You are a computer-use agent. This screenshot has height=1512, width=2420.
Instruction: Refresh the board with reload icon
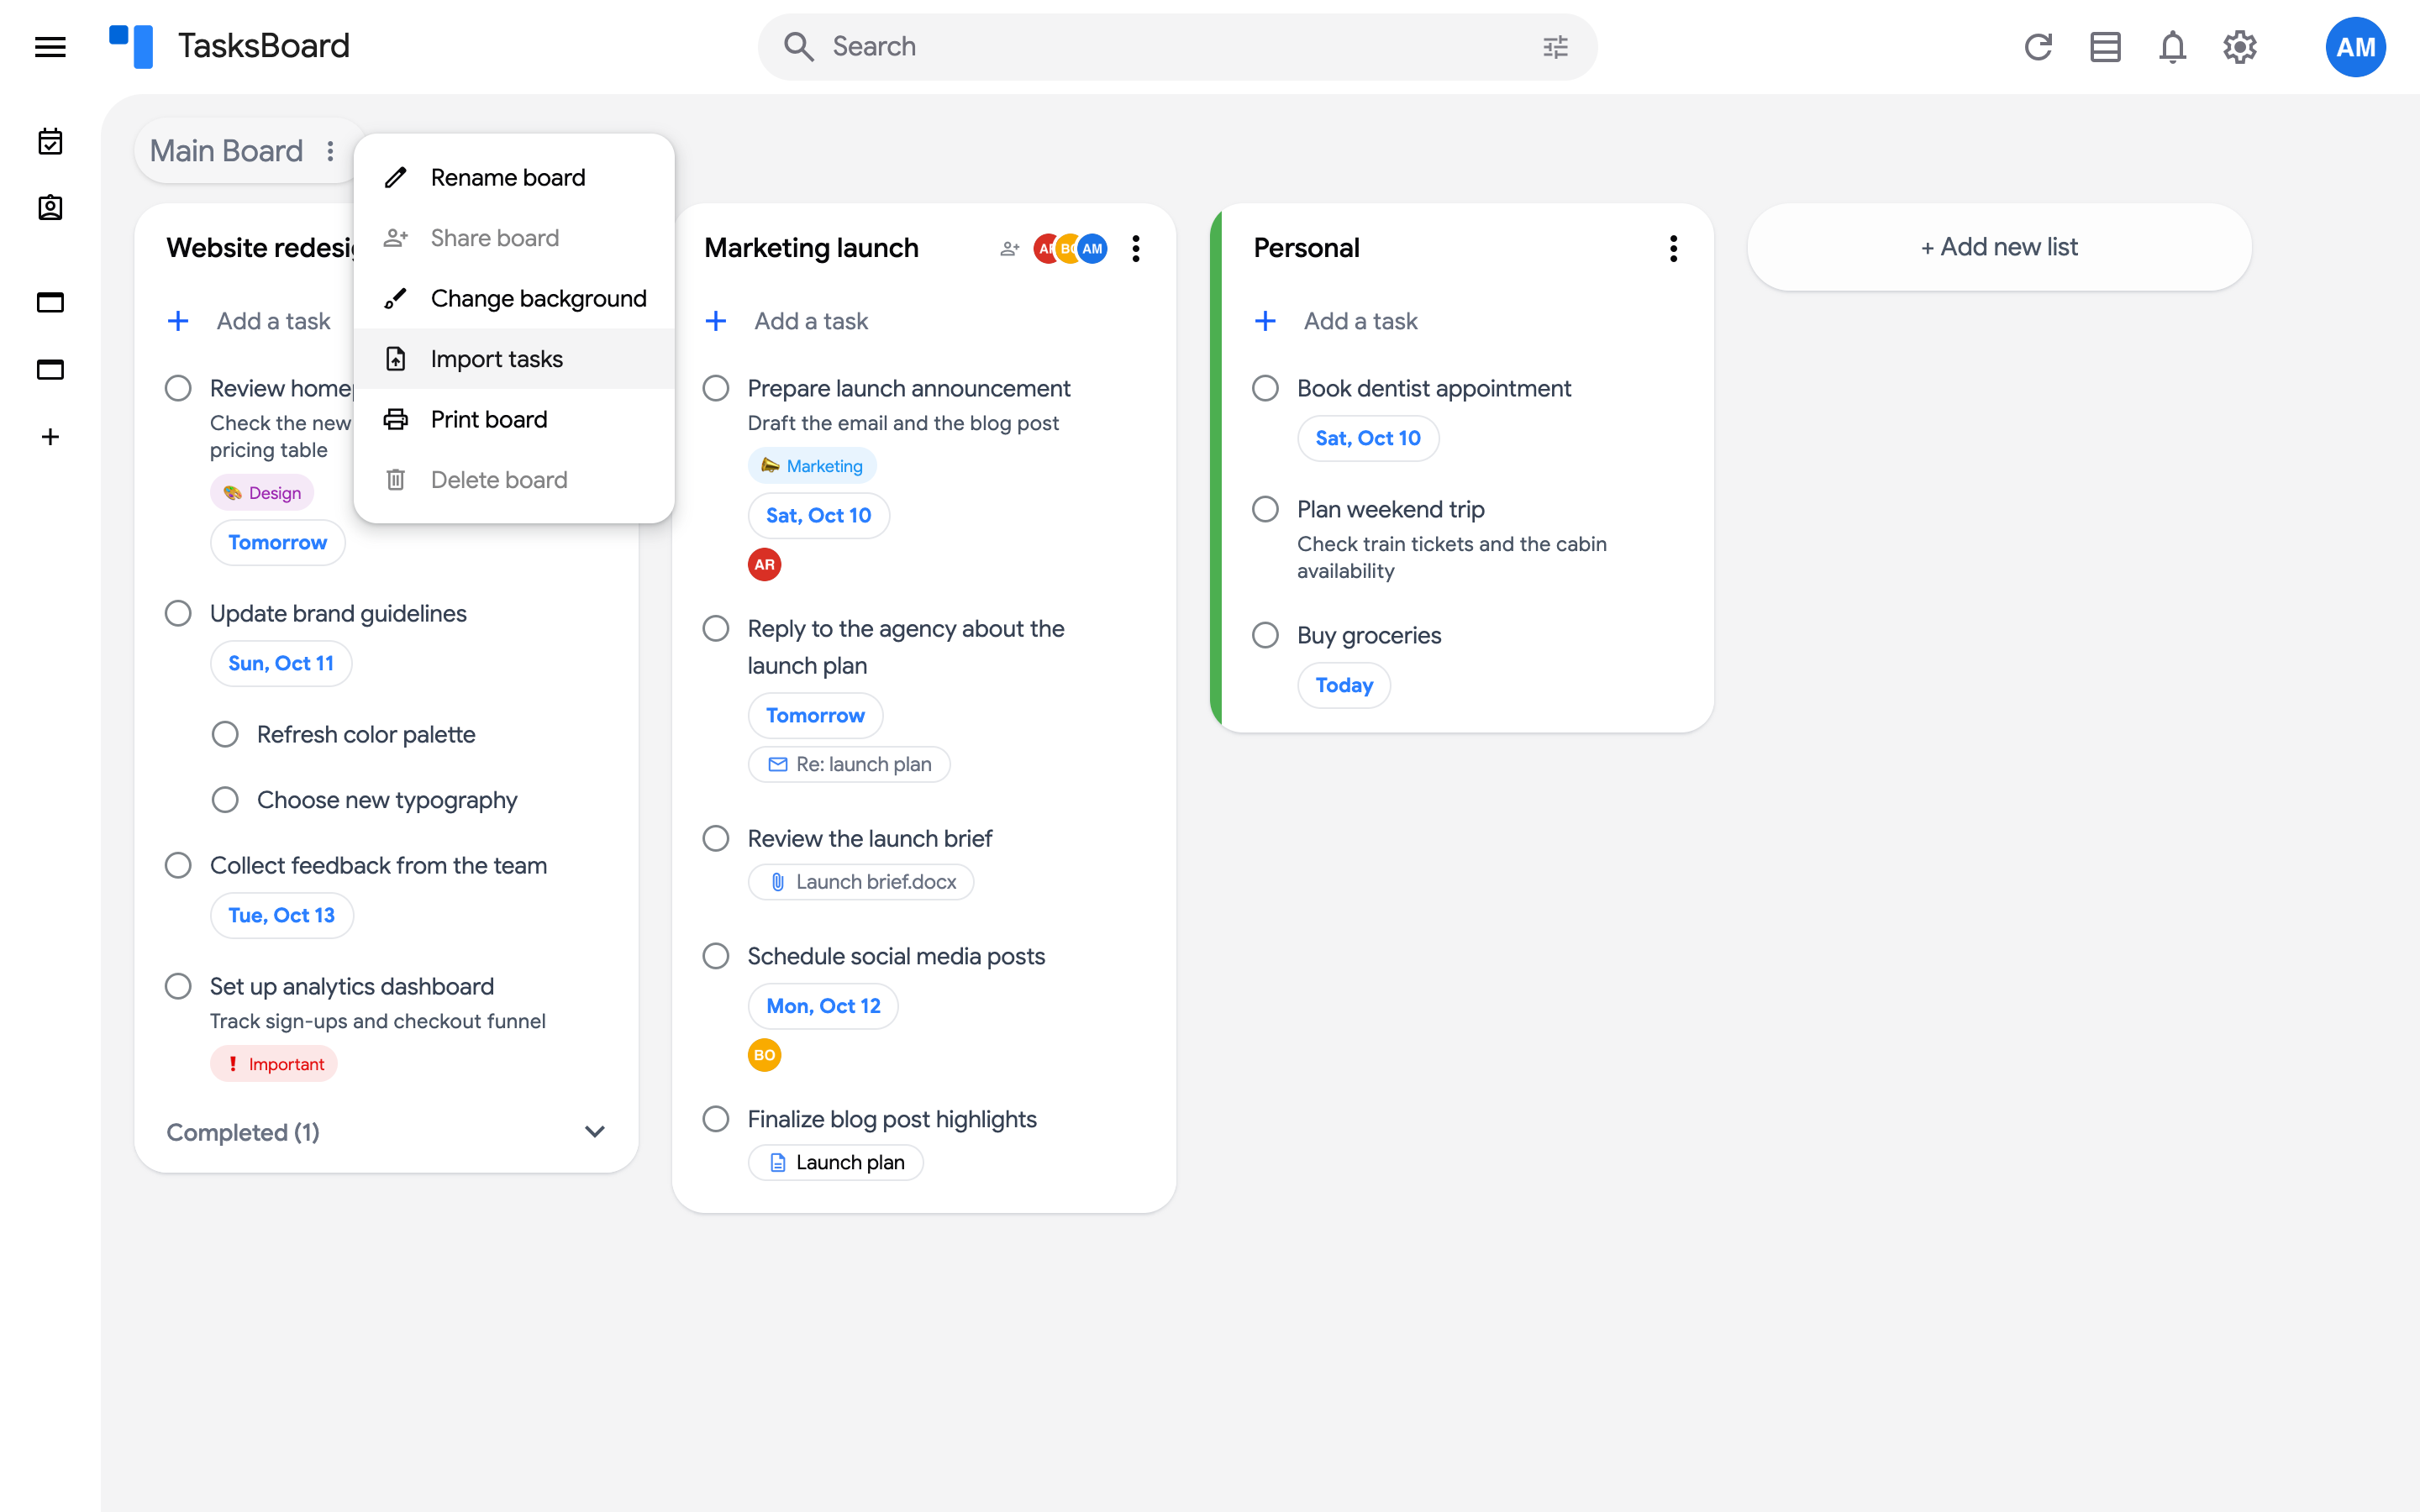pos(2038,46)
